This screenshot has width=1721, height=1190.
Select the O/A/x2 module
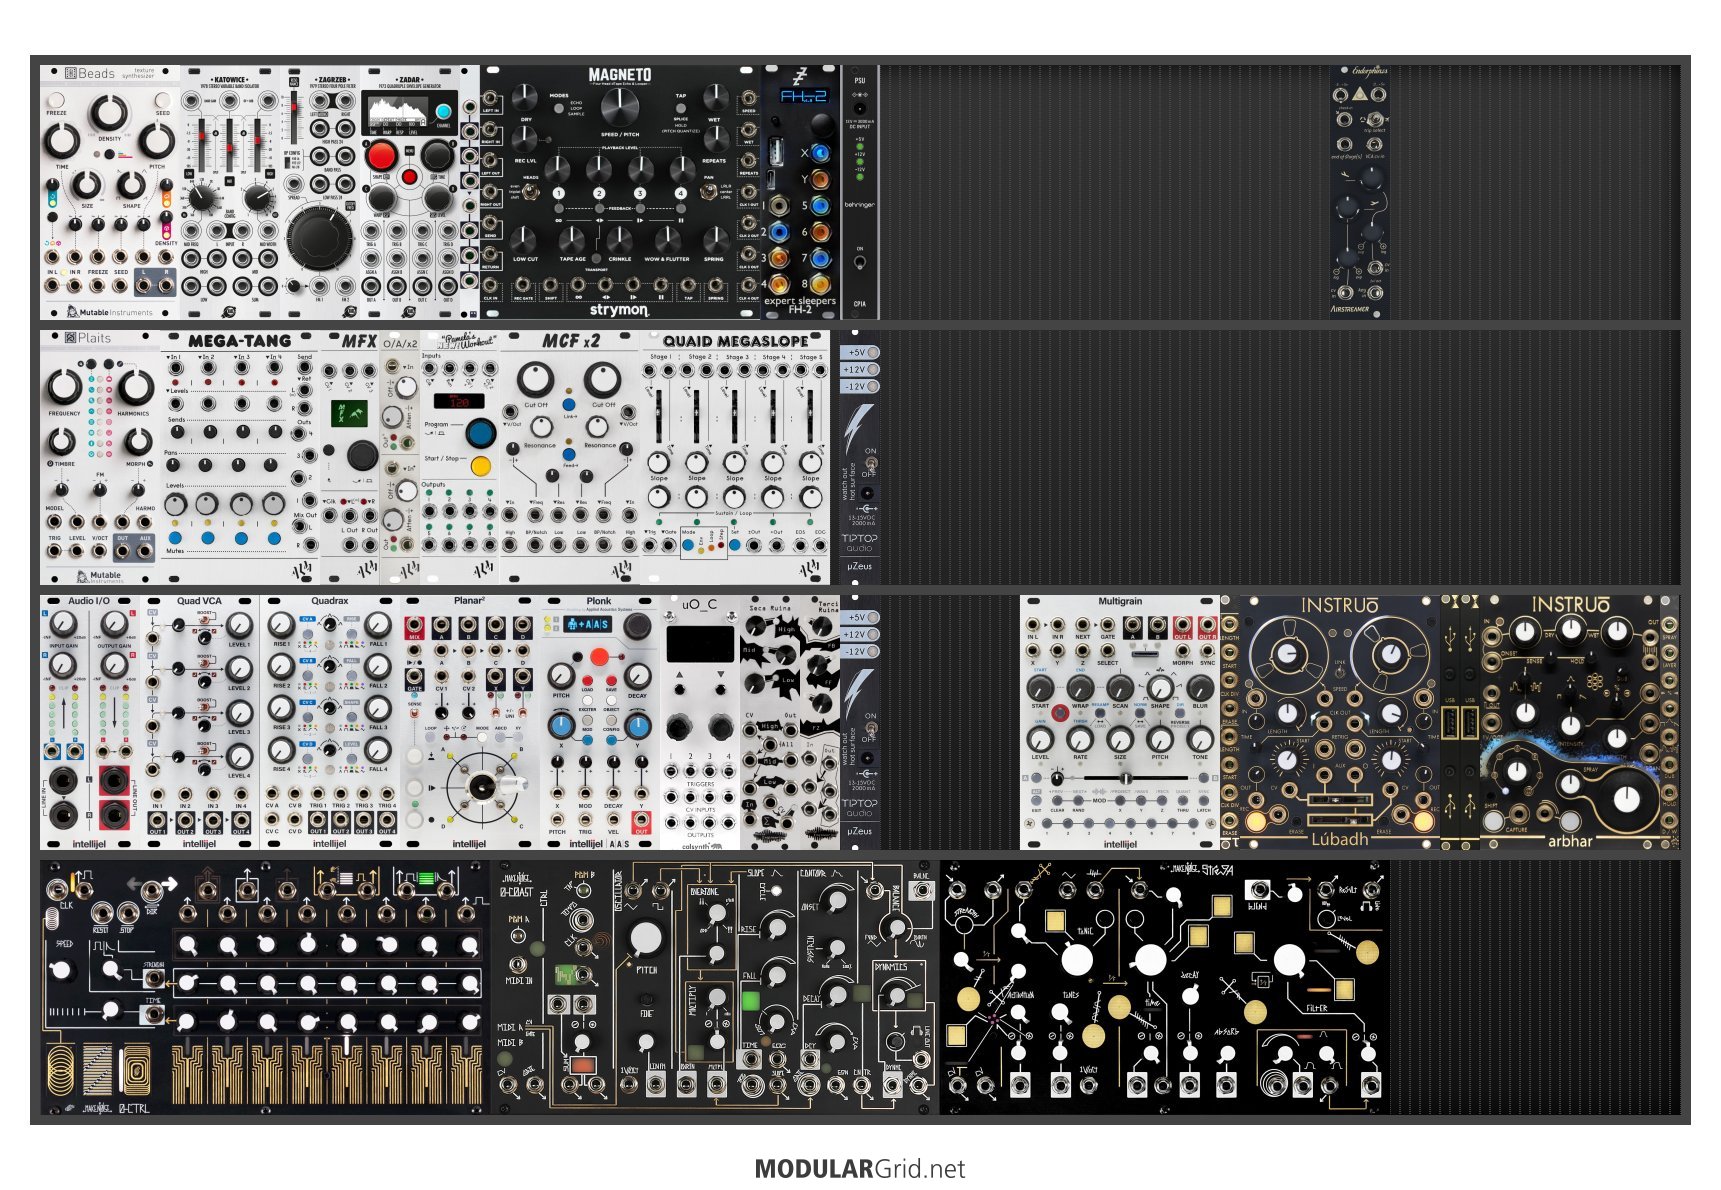(400, 458)
